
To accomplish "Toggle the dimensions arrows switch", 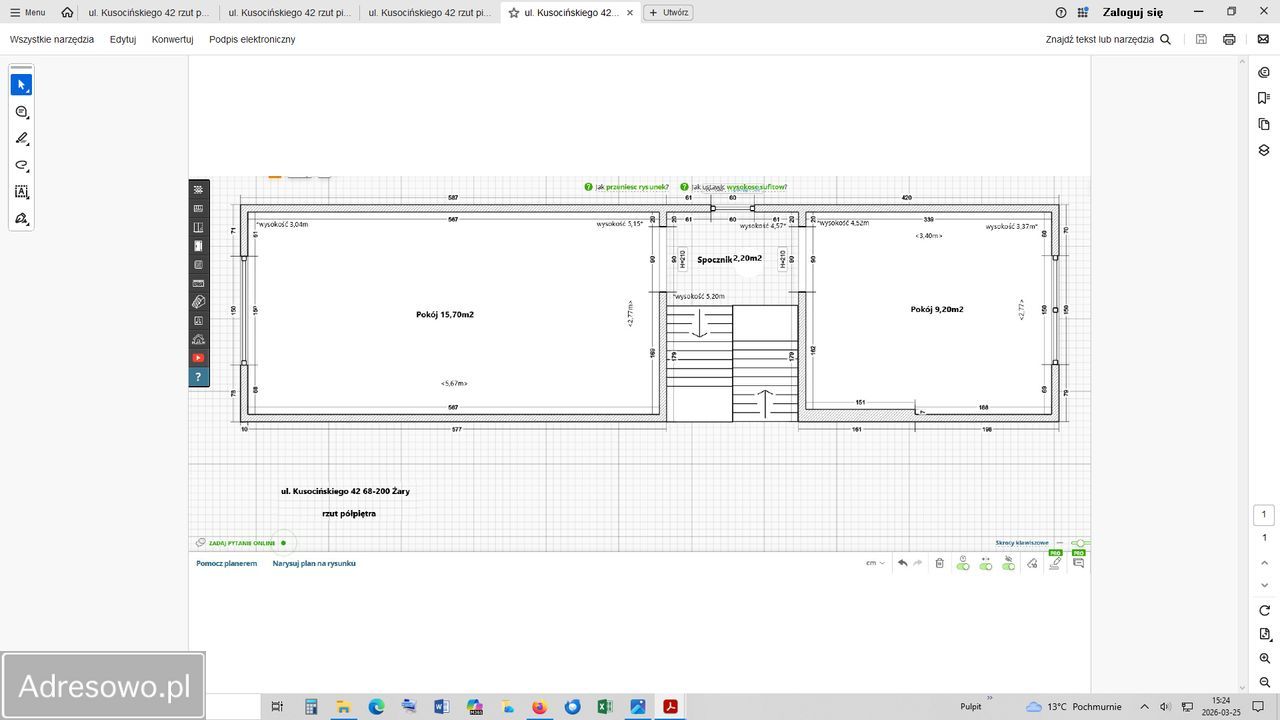I will (x=985, y=564).
